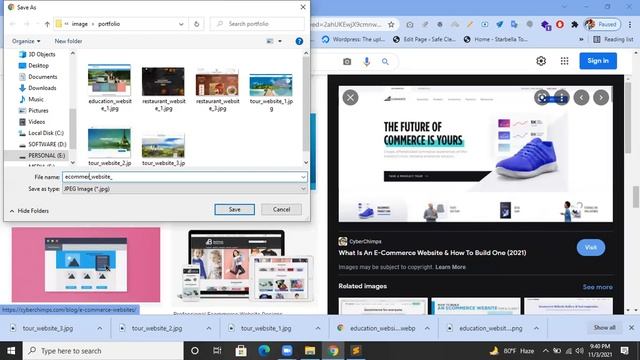Click the dialog Help question mark icon
The width and height of the screenshot is (640, 360).
[299, 41]
